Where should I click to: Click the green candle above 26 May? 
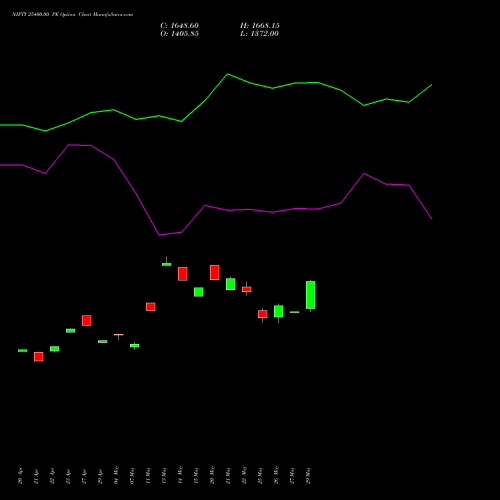click(x=279, y=311)
